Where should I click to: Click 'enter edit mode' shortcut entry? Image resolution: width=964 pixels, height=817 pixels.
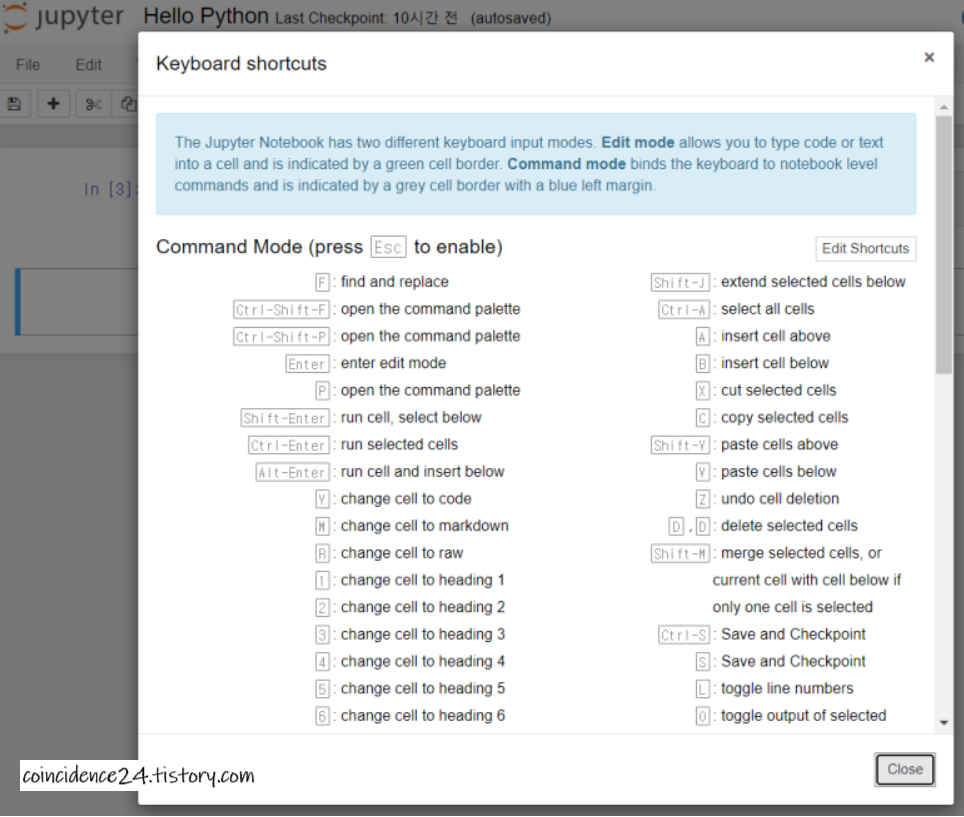[393, 363]
